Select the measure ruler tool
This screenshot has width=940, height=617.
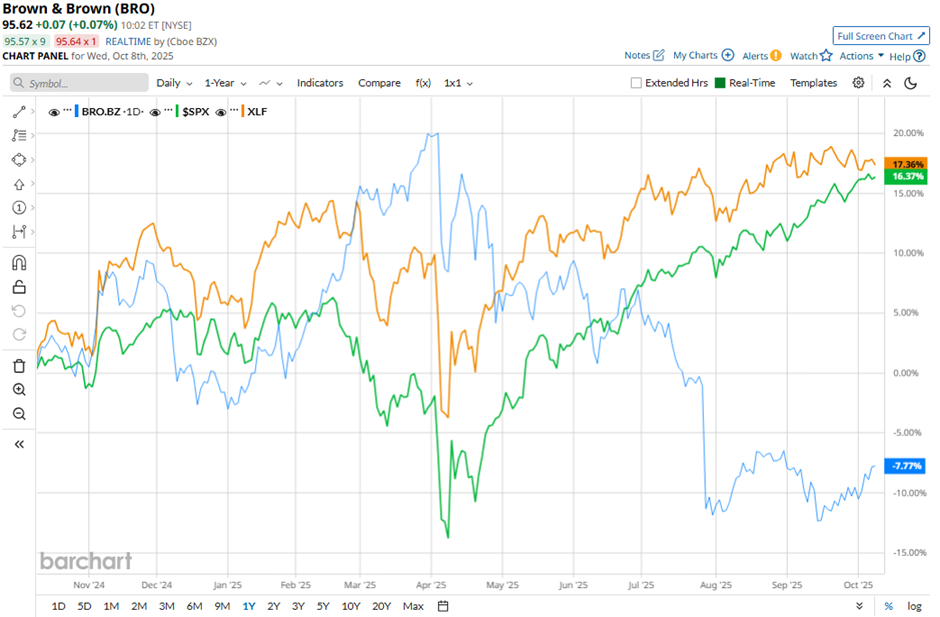[19, 231]
